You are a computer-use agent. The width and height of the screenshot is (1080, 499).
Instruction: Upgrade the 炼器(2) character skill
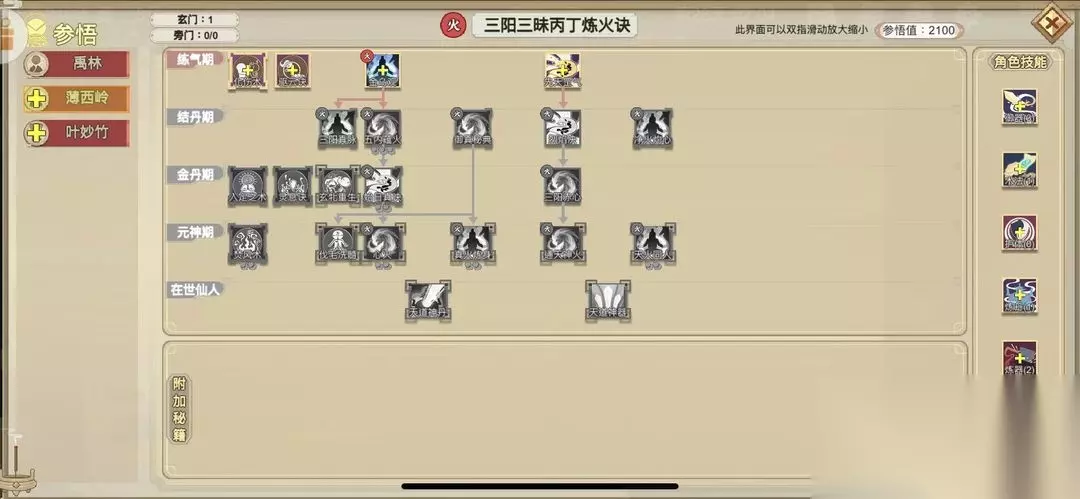click(1019, 358)
